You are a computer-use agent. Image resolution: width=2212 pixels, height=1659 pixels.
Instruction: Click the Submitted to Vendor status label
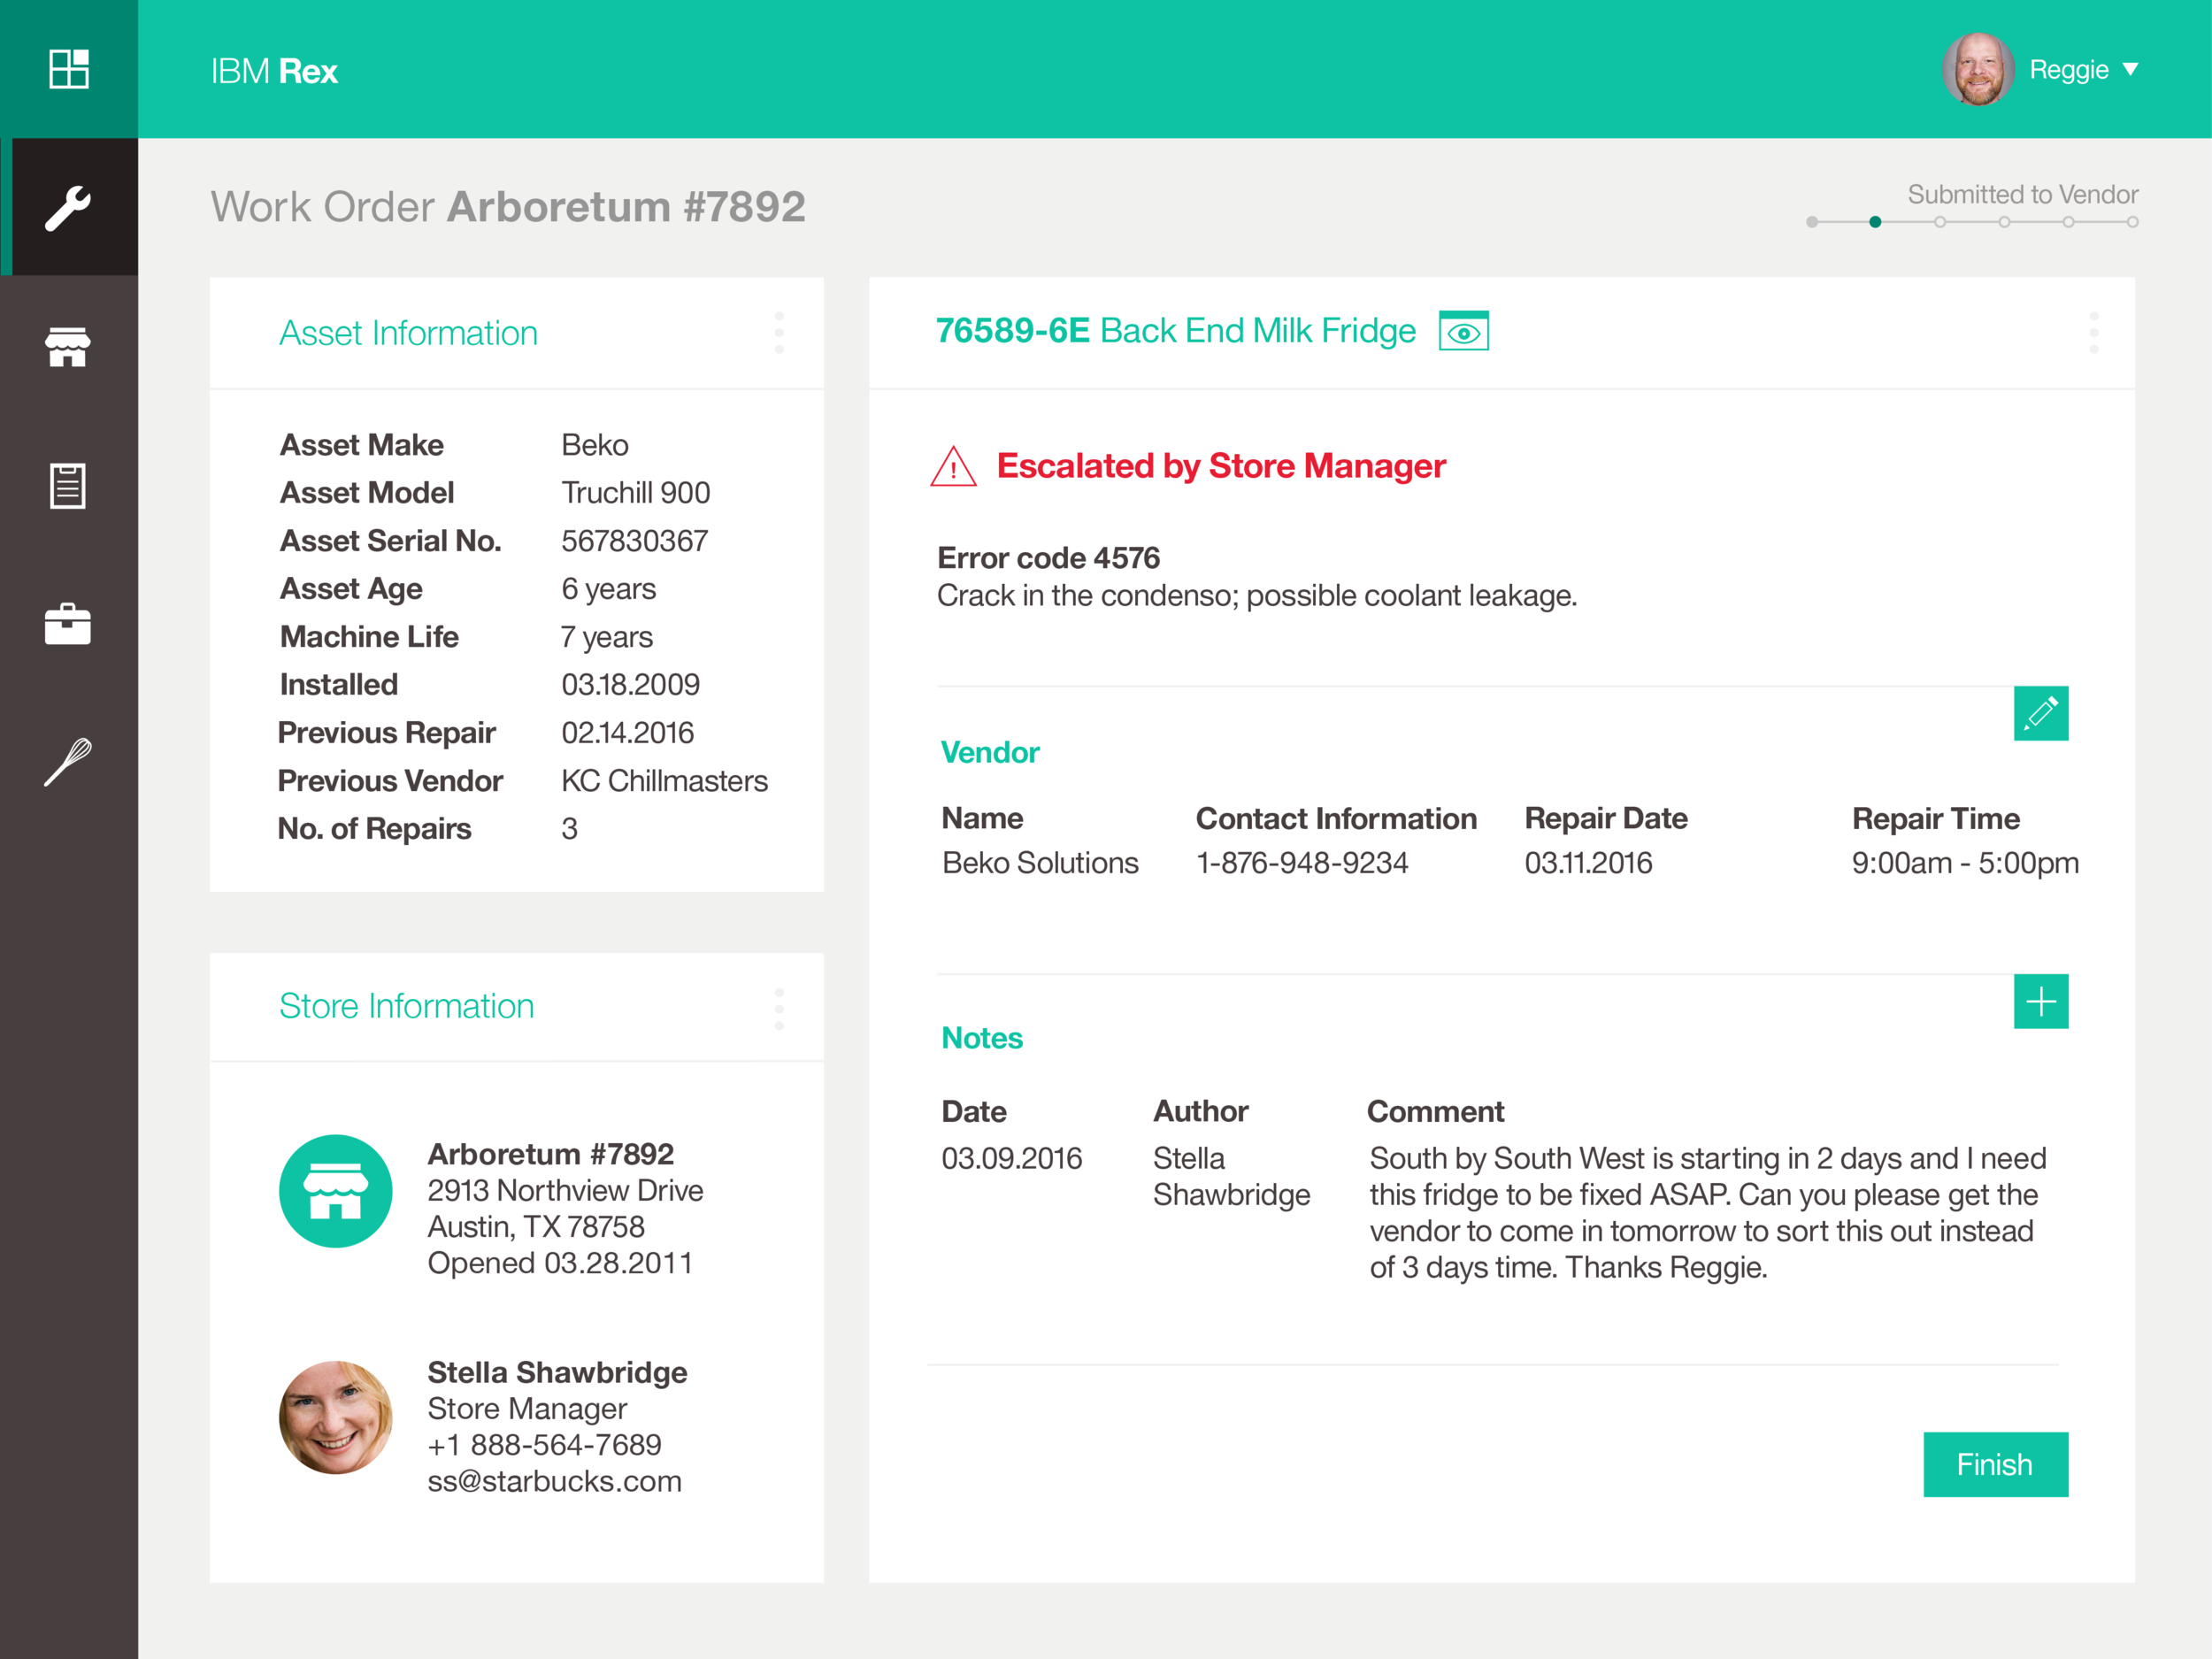pos(2023,194)
